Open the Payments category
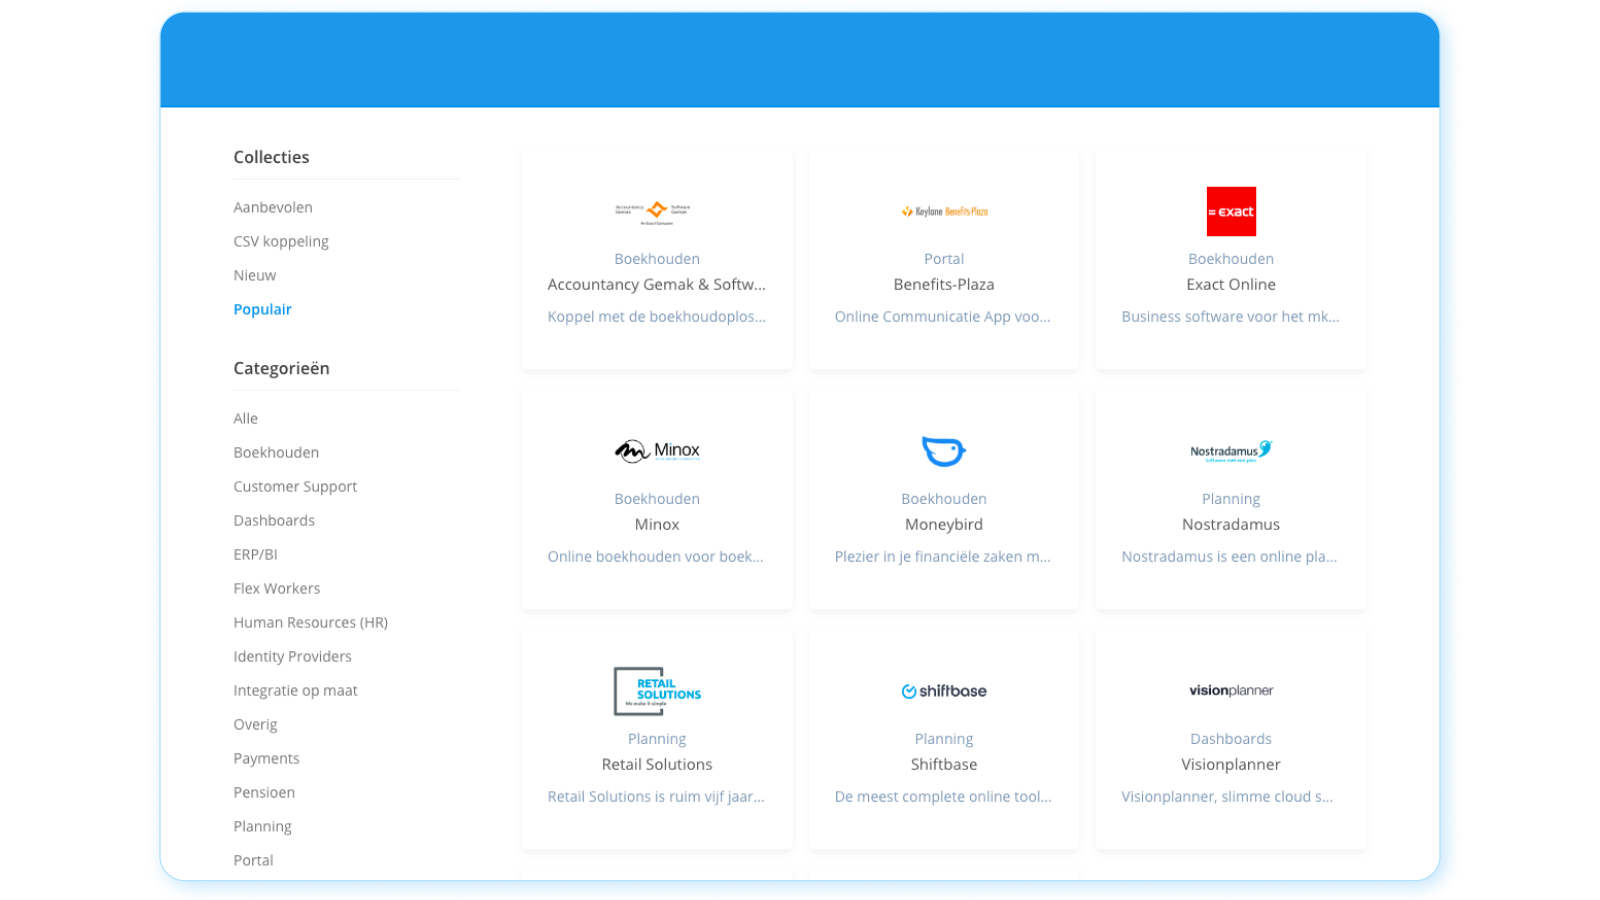Screen dimensions: 1600x900 (266, 758)
